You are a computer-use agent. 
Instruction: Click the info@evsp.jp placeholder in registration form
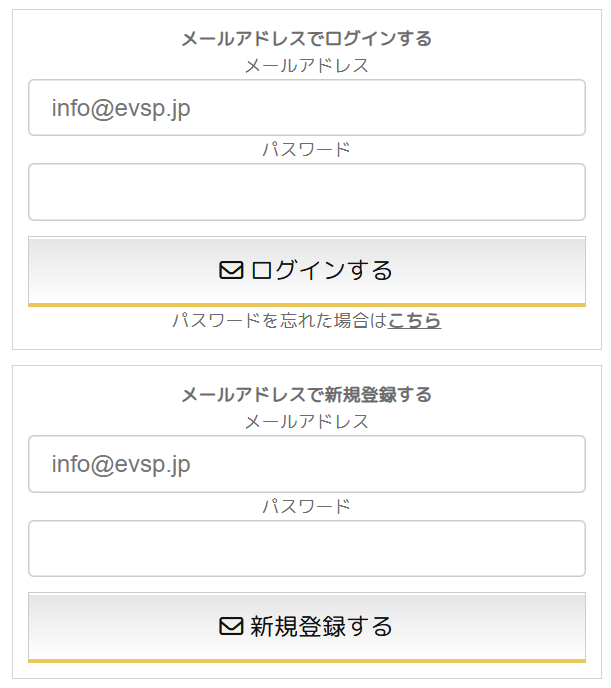pos(121,464)
